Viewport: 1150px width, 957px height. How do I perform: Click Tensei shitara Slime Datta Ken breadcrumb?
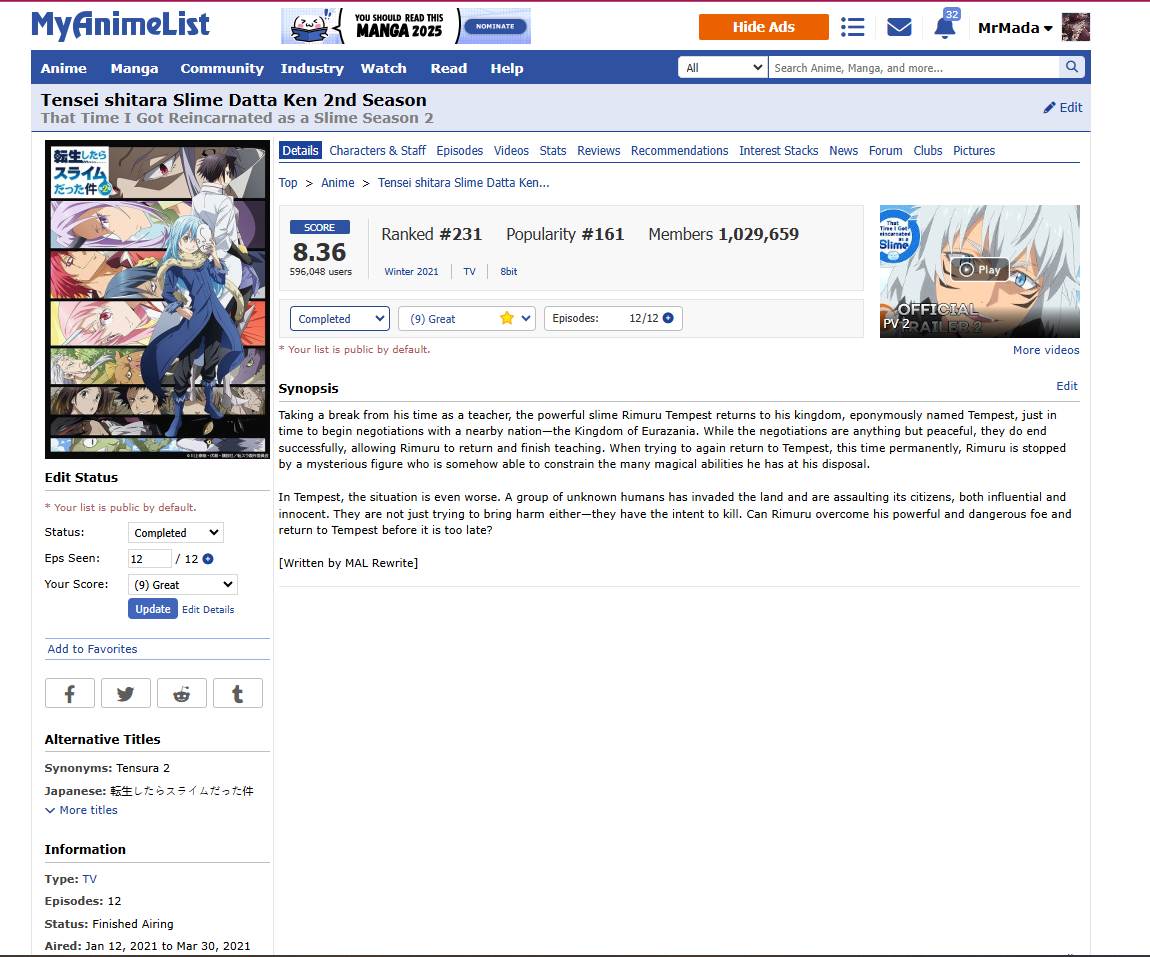464,183
